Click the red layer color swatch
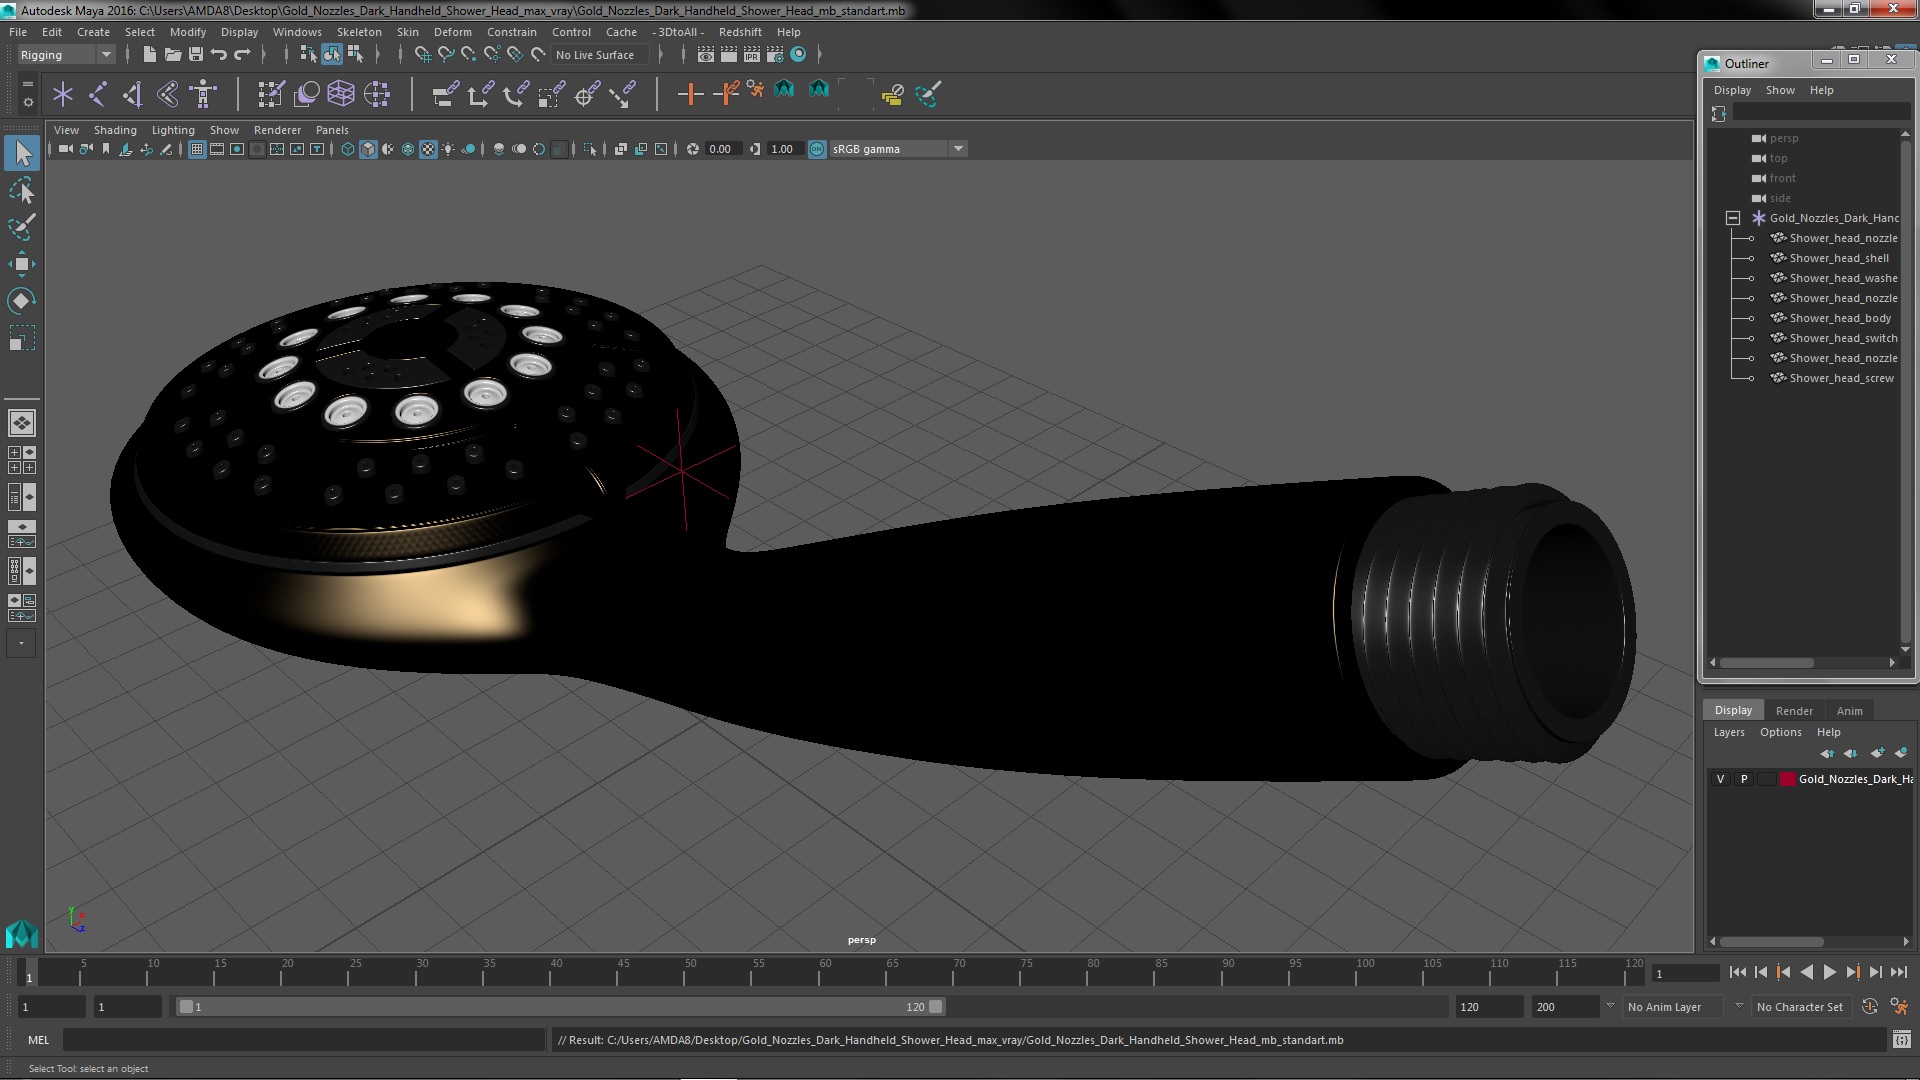1920x1080 pixels. click(1787, 779)
